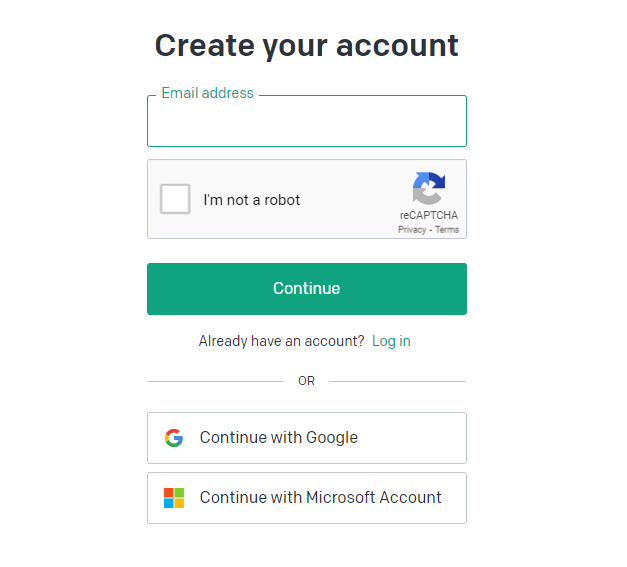The image size is (627, 567).
Task: Choose Continue with Google sign-up
Action: pyautogui.click(x=307, y=438)
